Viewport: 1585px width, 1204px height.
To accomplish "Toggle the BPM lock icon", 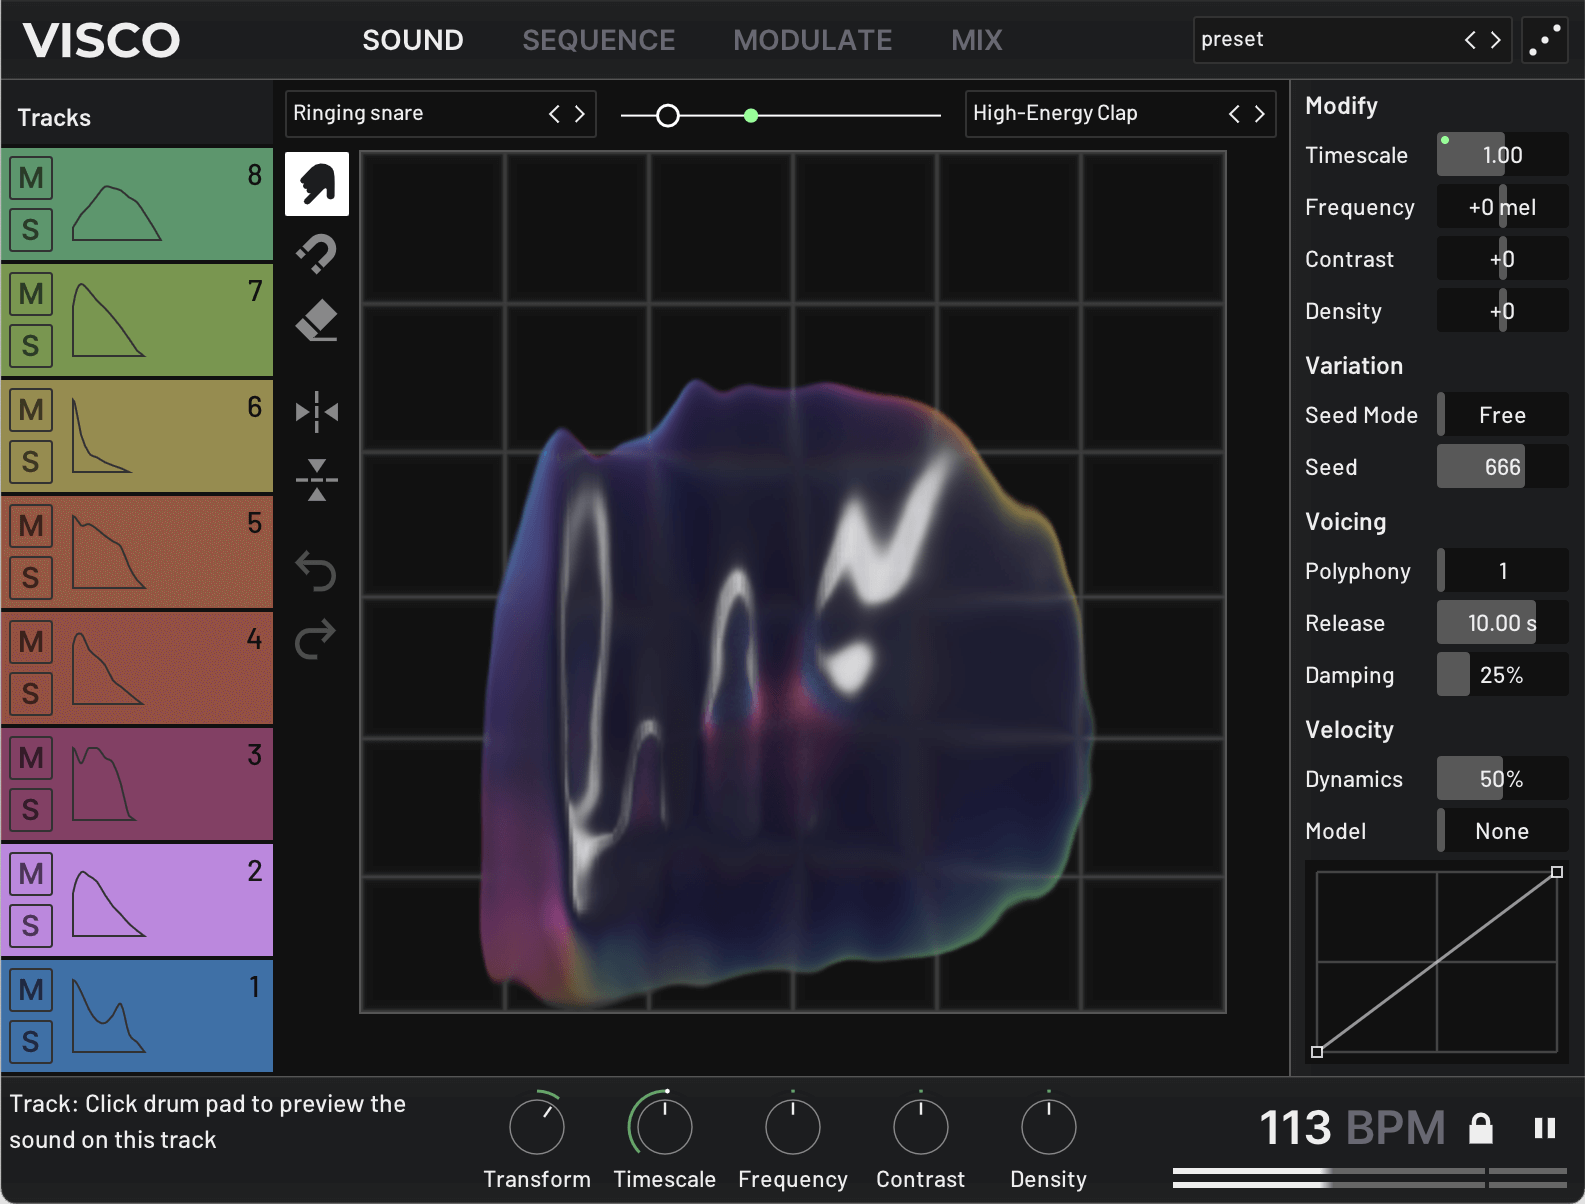I will point(1480,1128).
